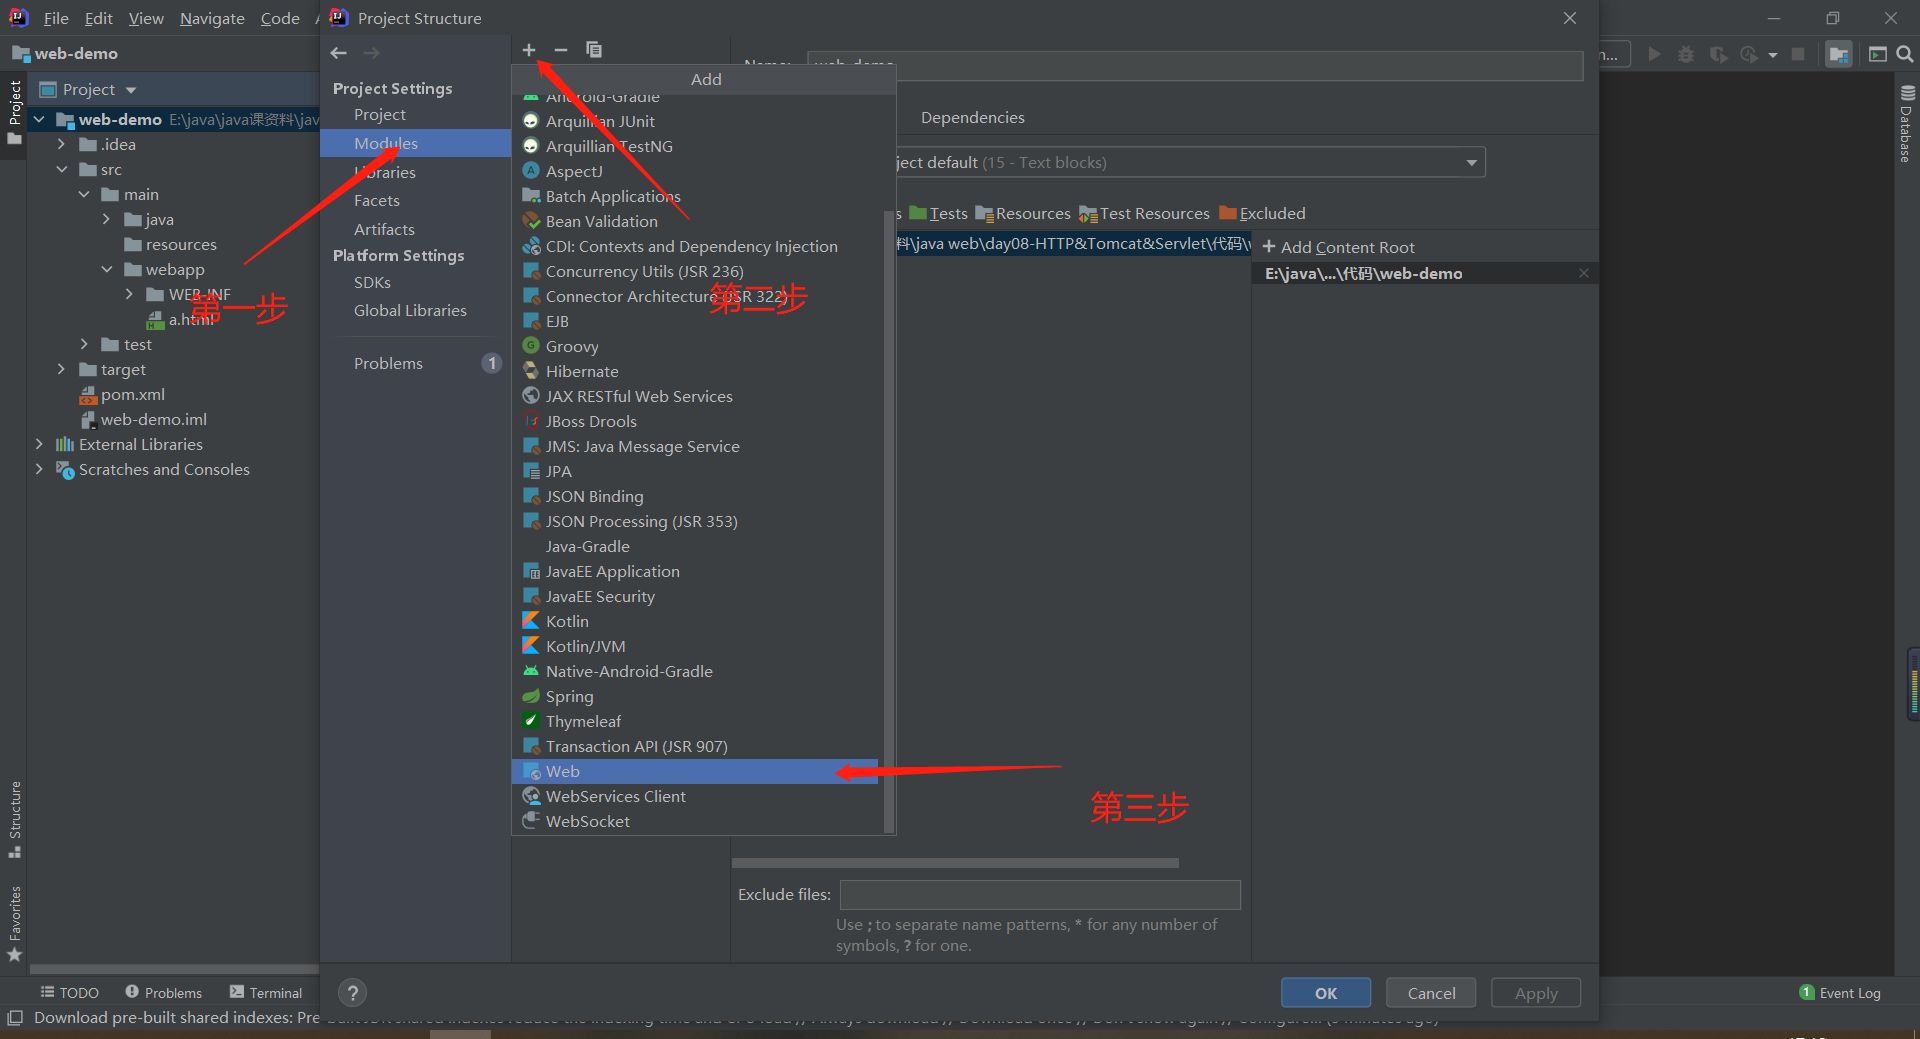The height and width of the screenshot is (1039, 1920).
Task: Choose Hibernate in the Add list
Action: 695,371
